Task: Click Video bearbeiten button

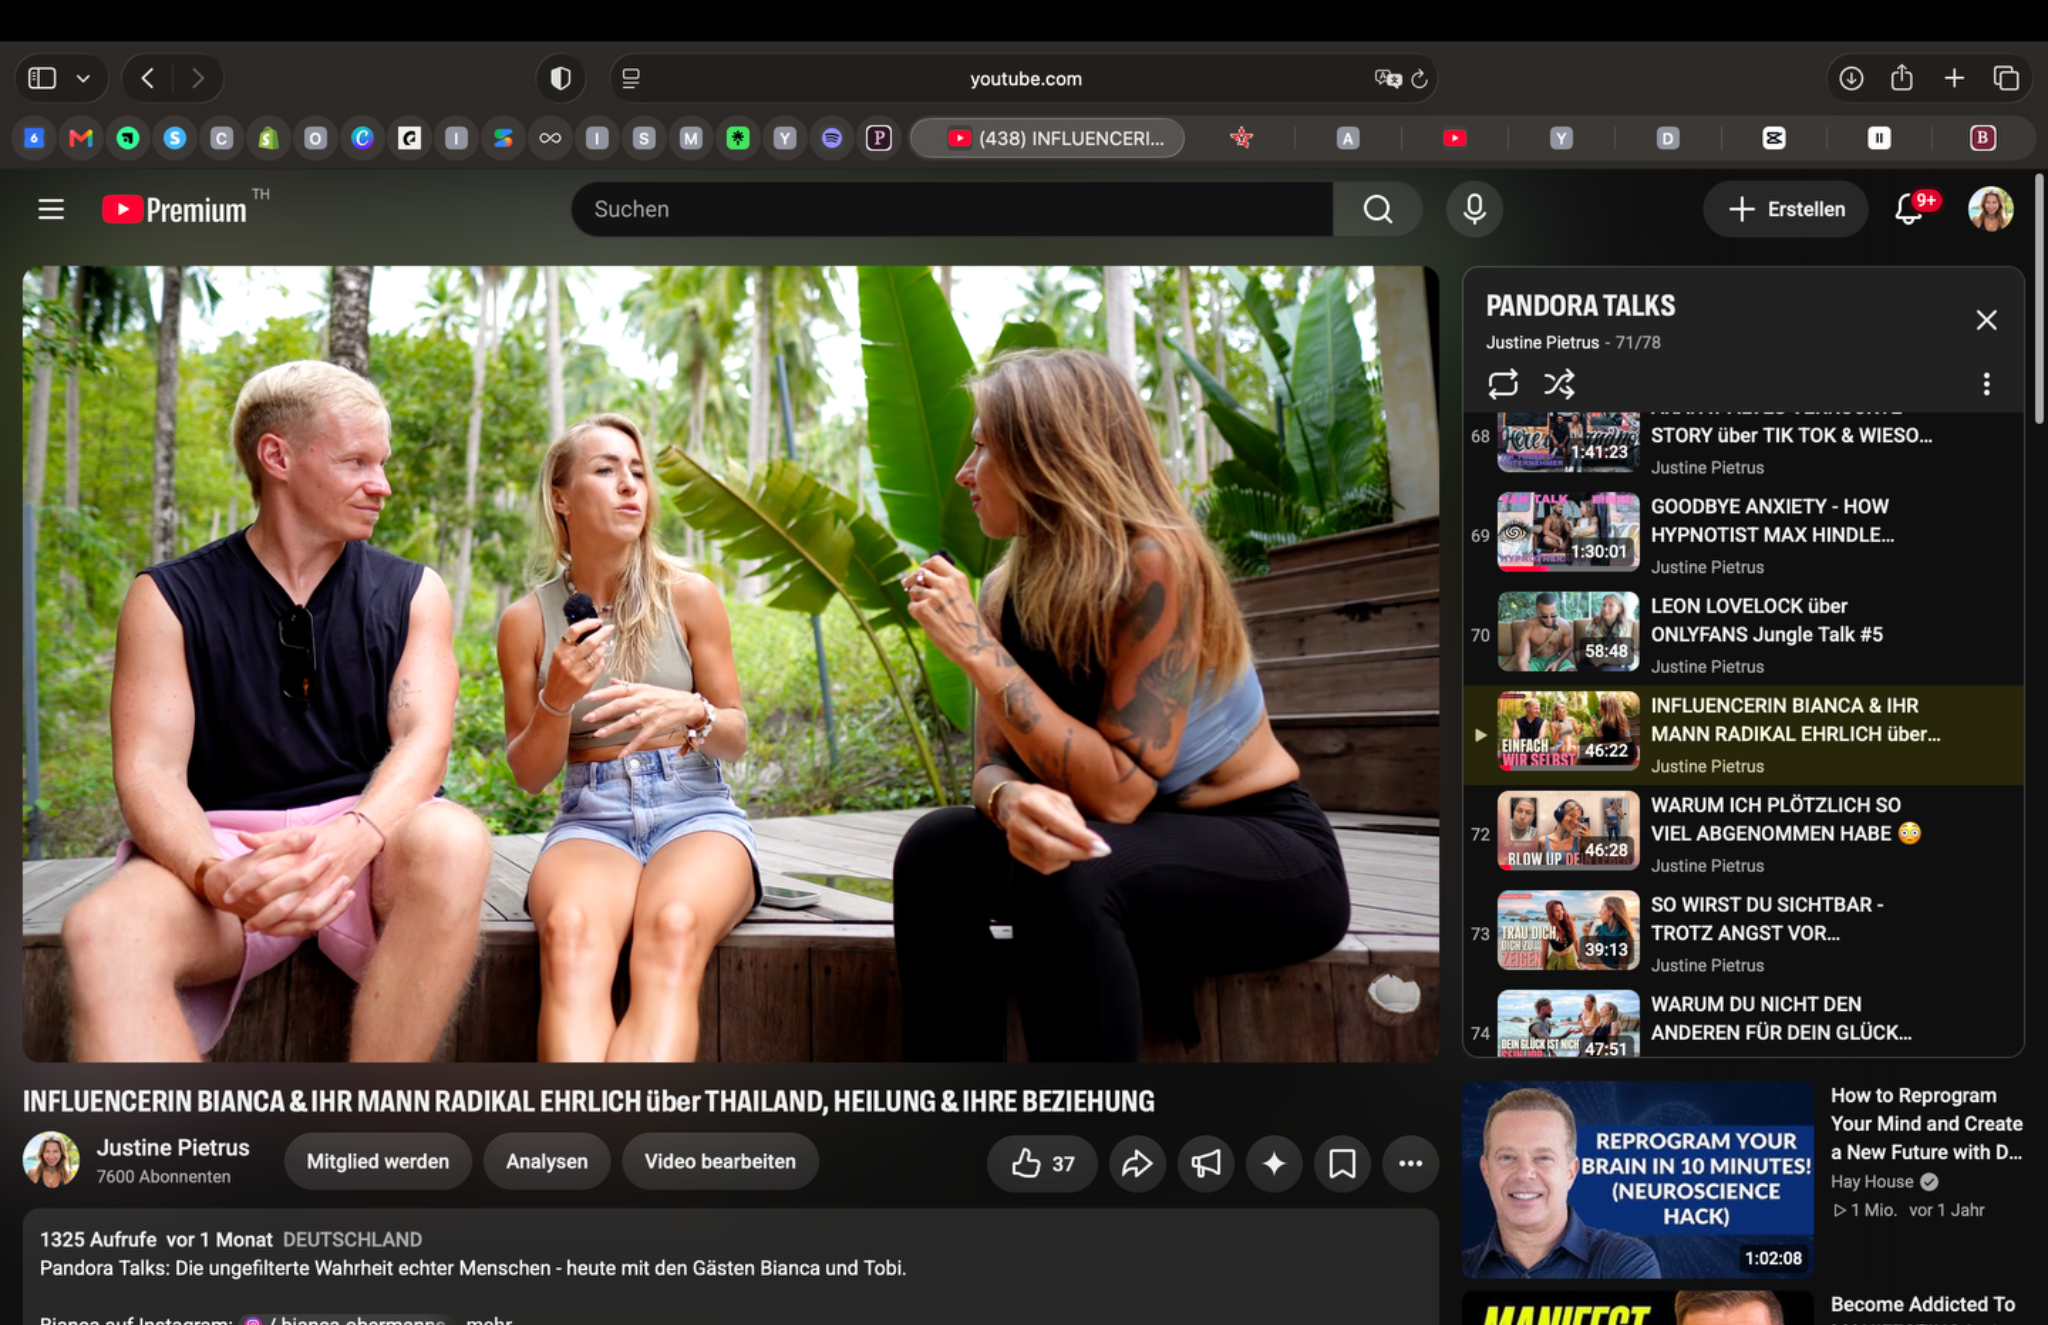Action: 720,1162
